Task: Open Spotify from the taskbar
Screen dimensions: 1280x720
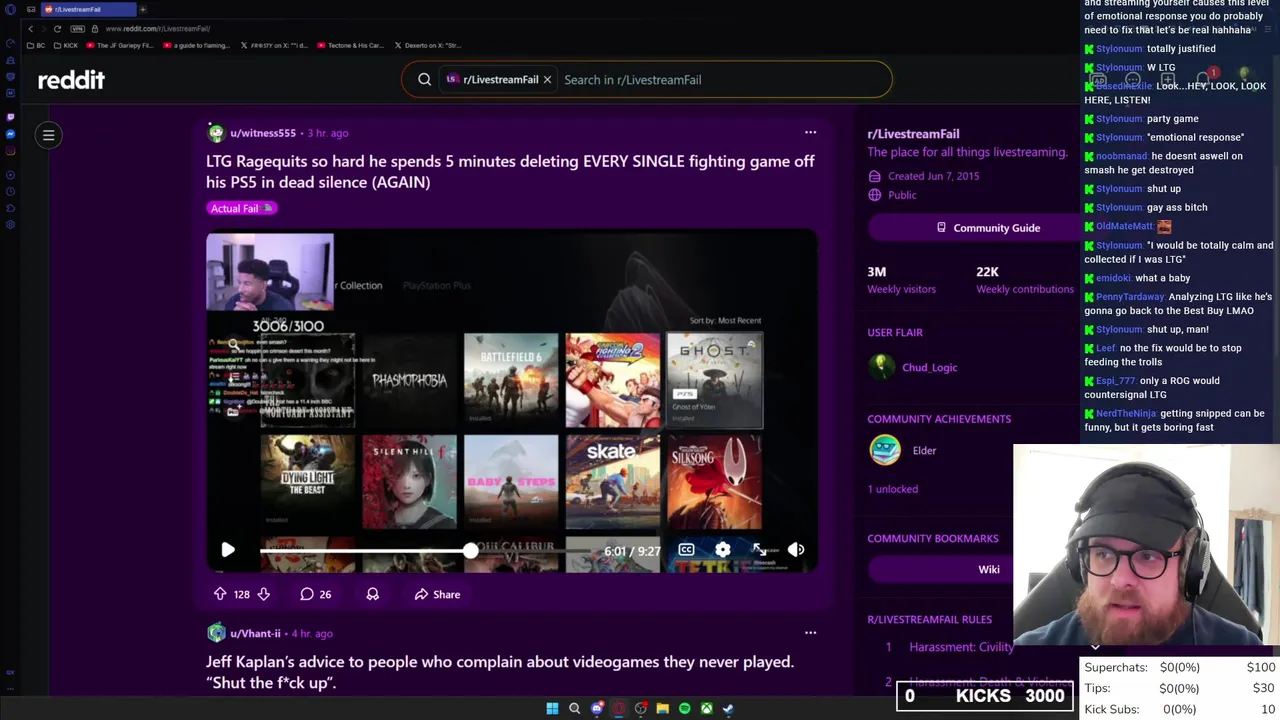Action: [x=684, y=708]
